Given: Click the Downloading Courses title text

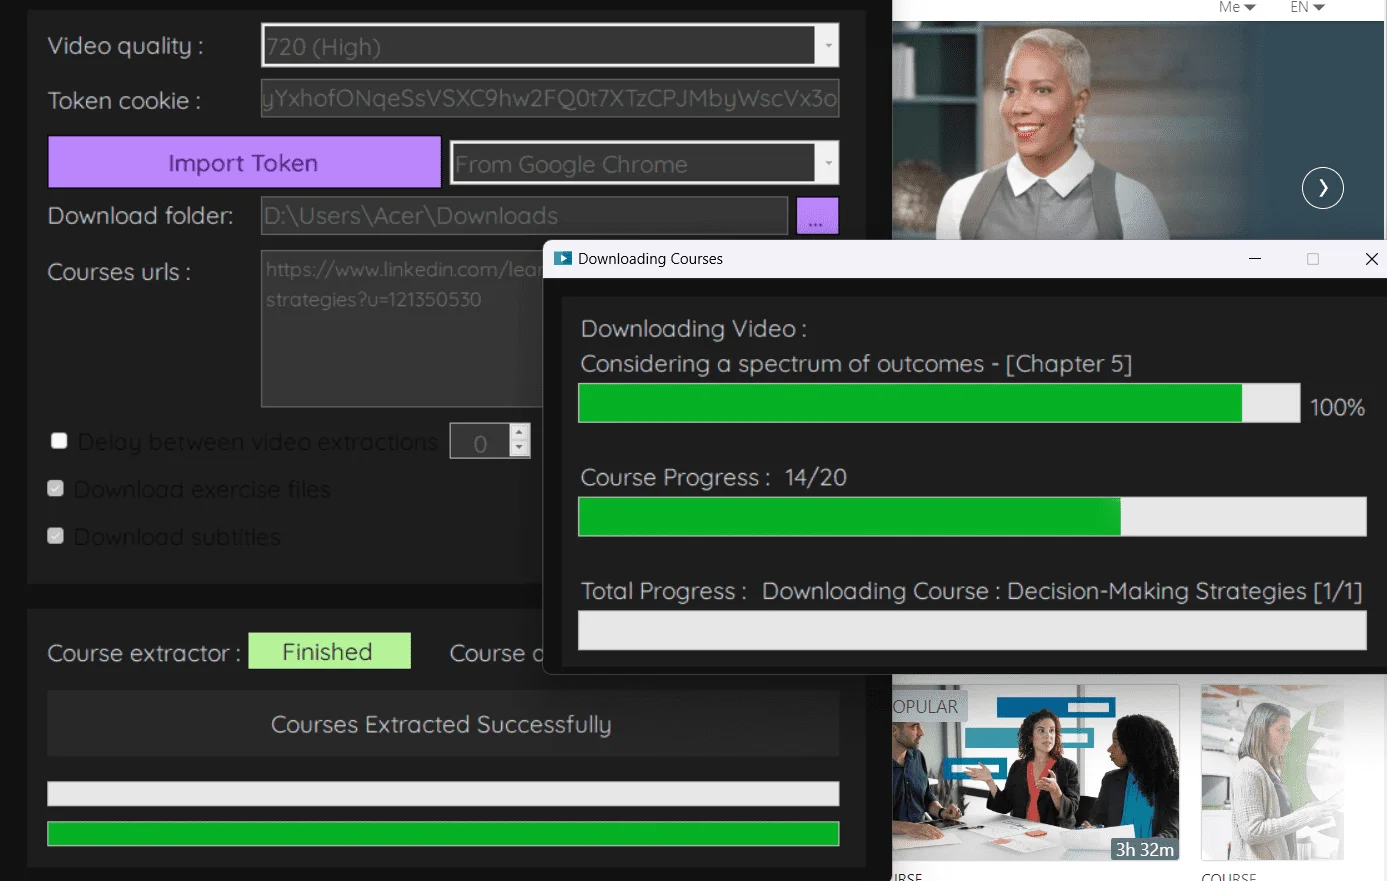Looking at the screenshot, I should [650, 259].
